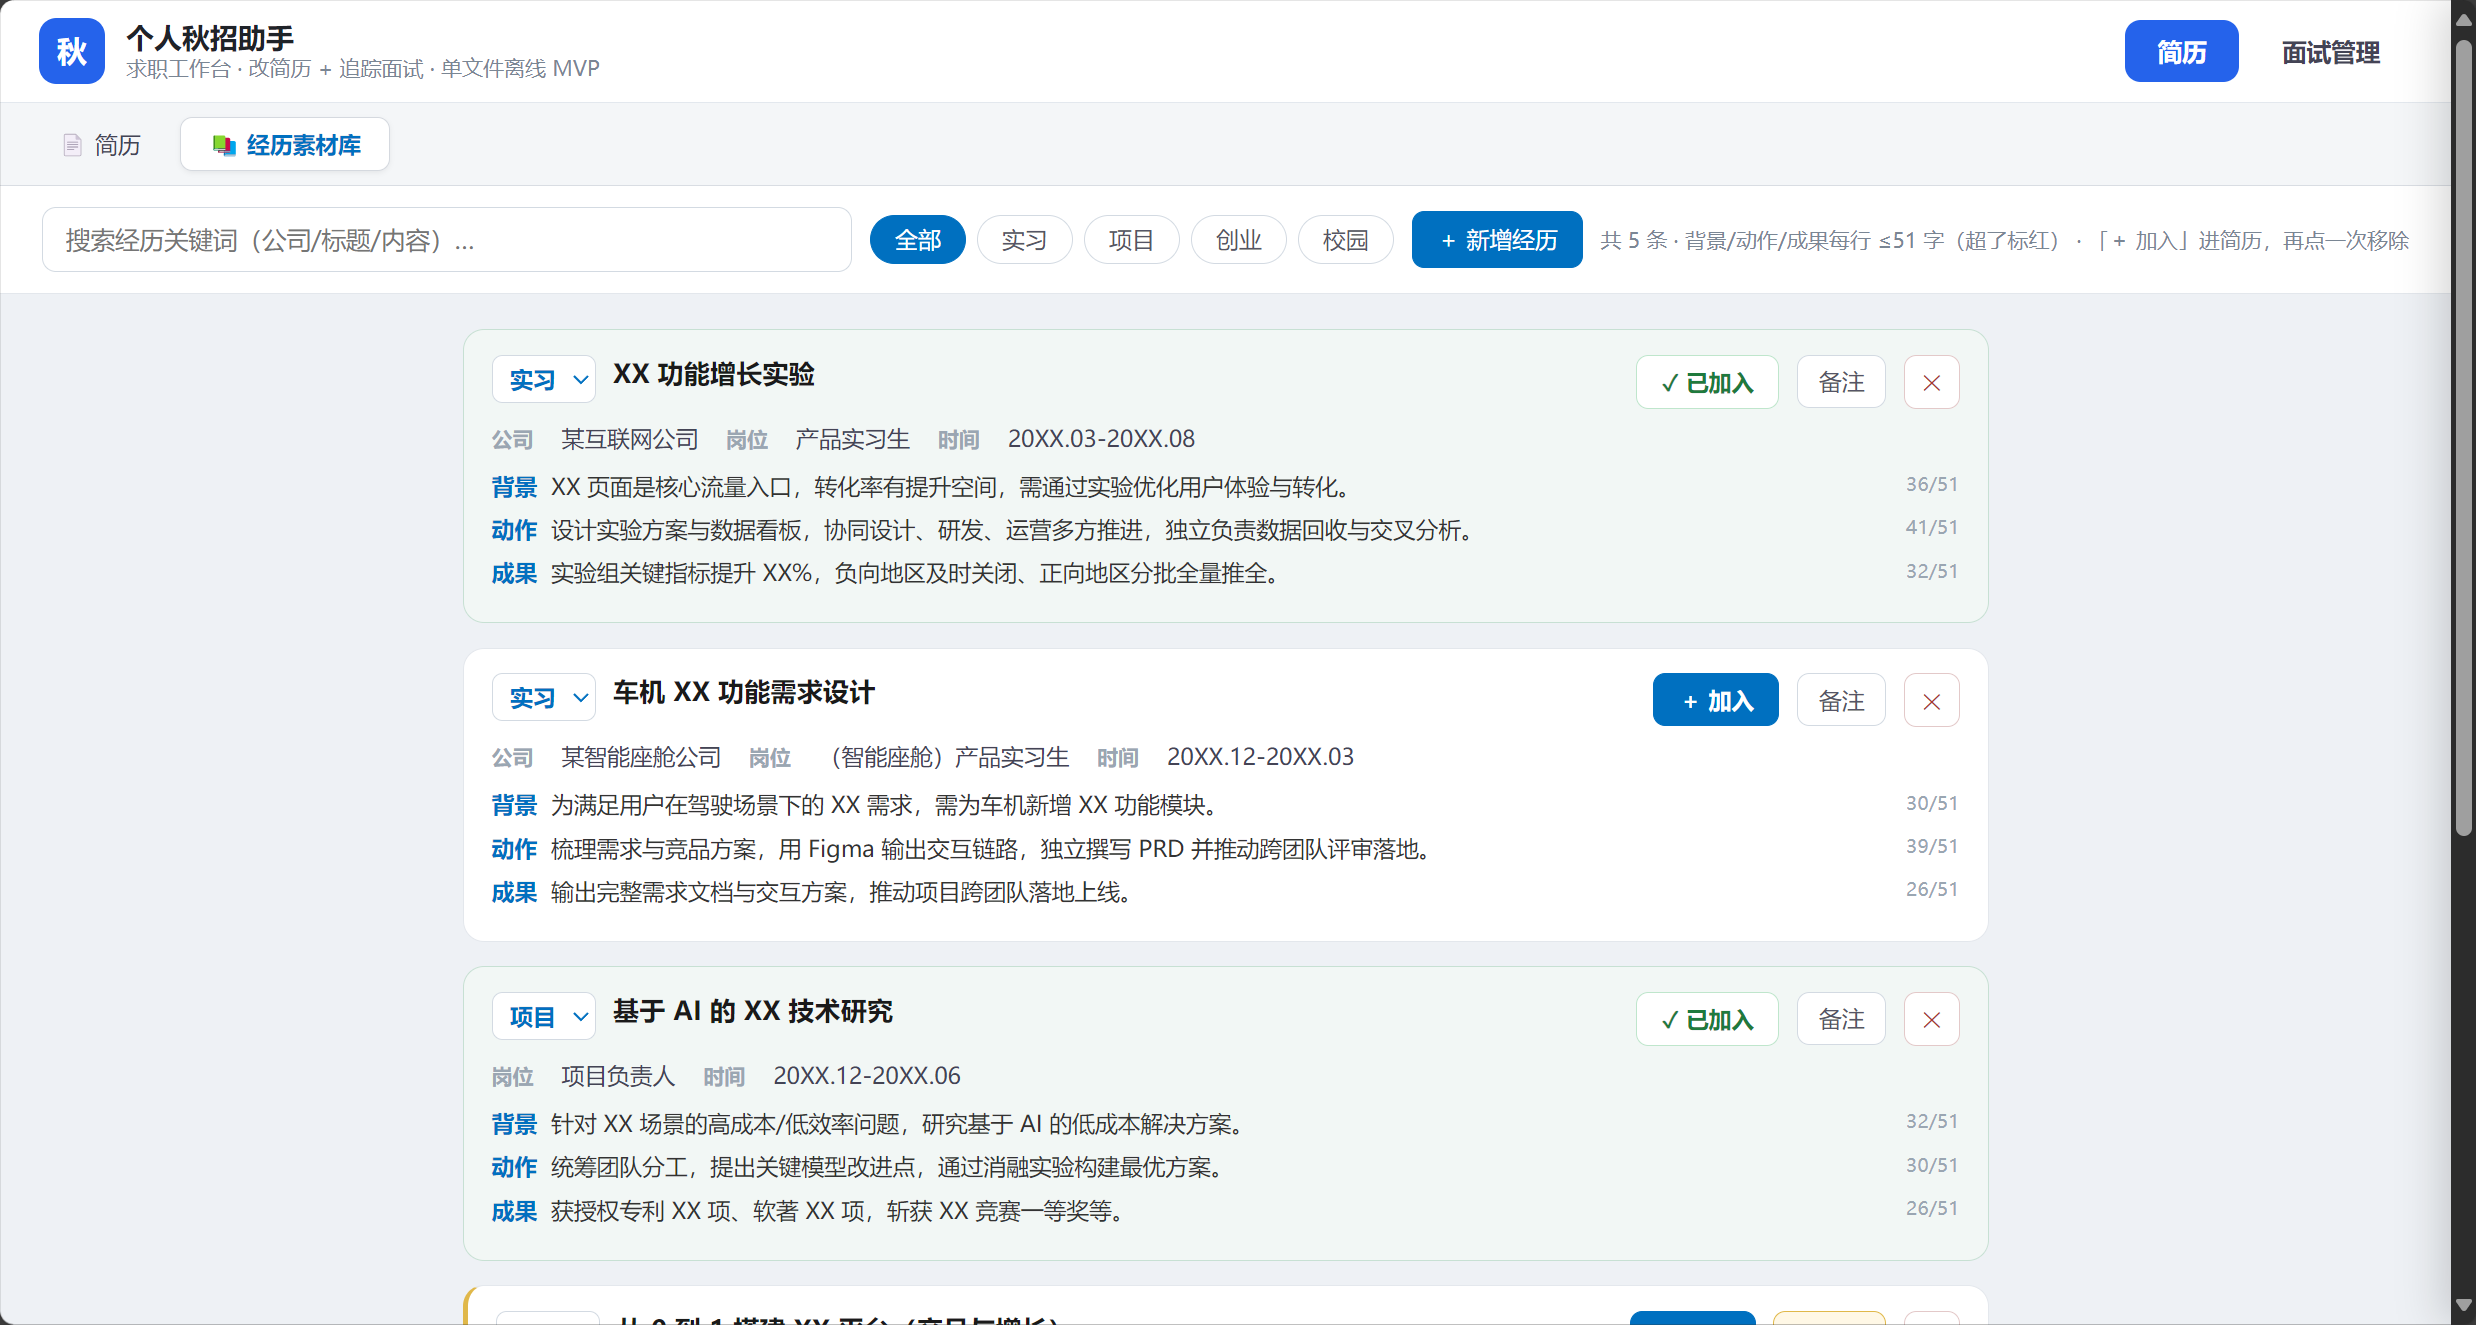The width and height of the screenshot is (2476, 1325).
Task: Go to 面试管理 section
Action: coord(2330,51)
